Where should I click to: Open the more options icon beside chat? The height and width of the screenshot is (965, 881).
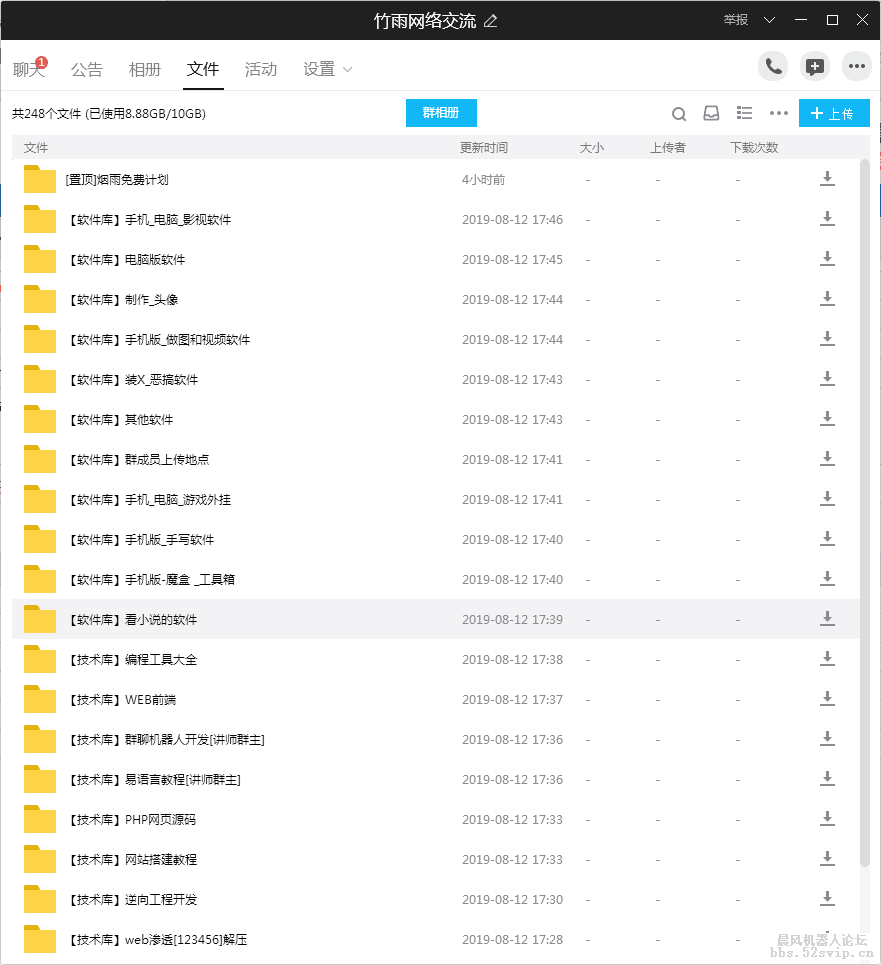click(857, 66)
